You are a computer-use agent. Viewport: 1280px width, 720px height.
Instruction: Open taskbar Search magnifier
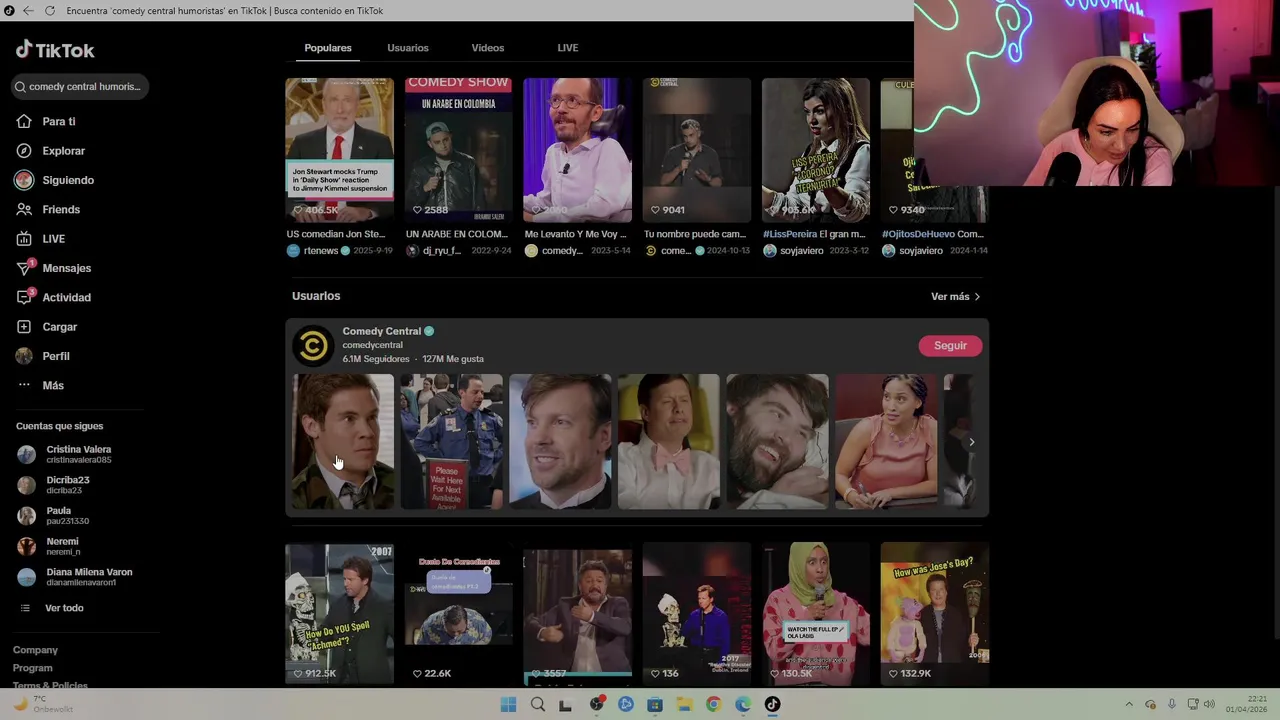point(538,704)
